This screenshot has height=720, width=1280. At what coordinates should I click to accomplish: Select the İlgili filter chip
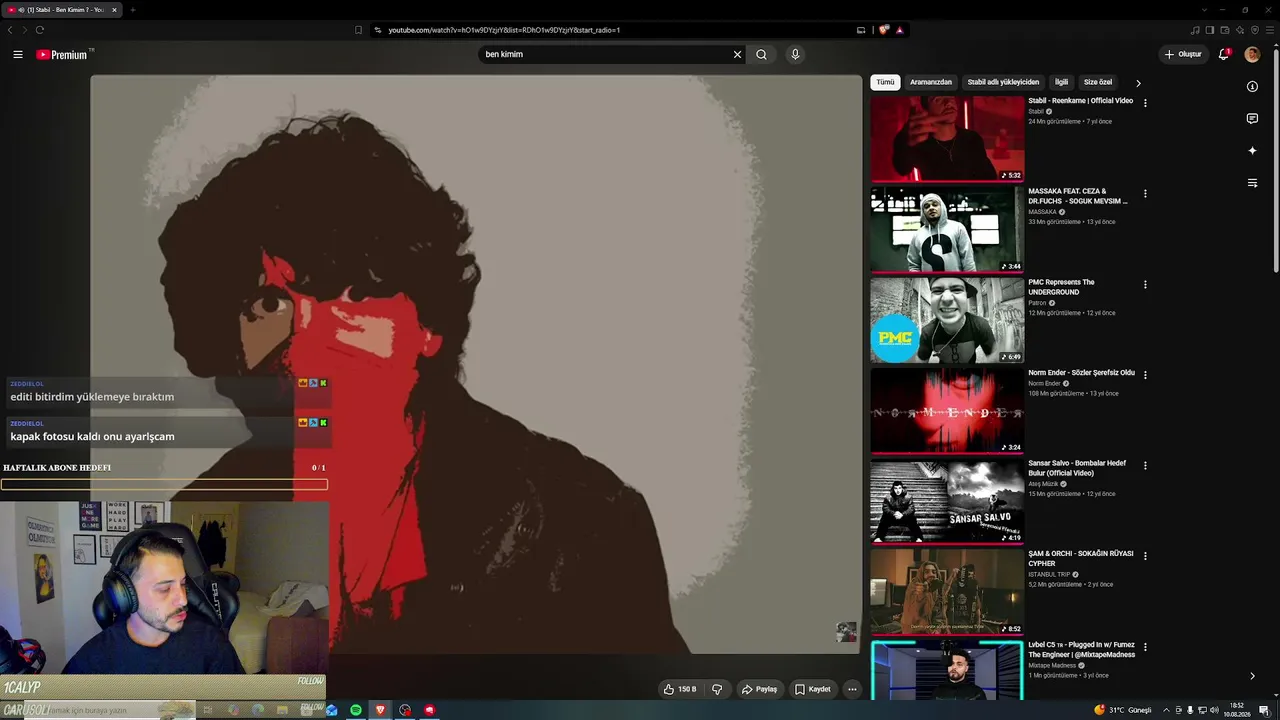(x=1061, y=82)
